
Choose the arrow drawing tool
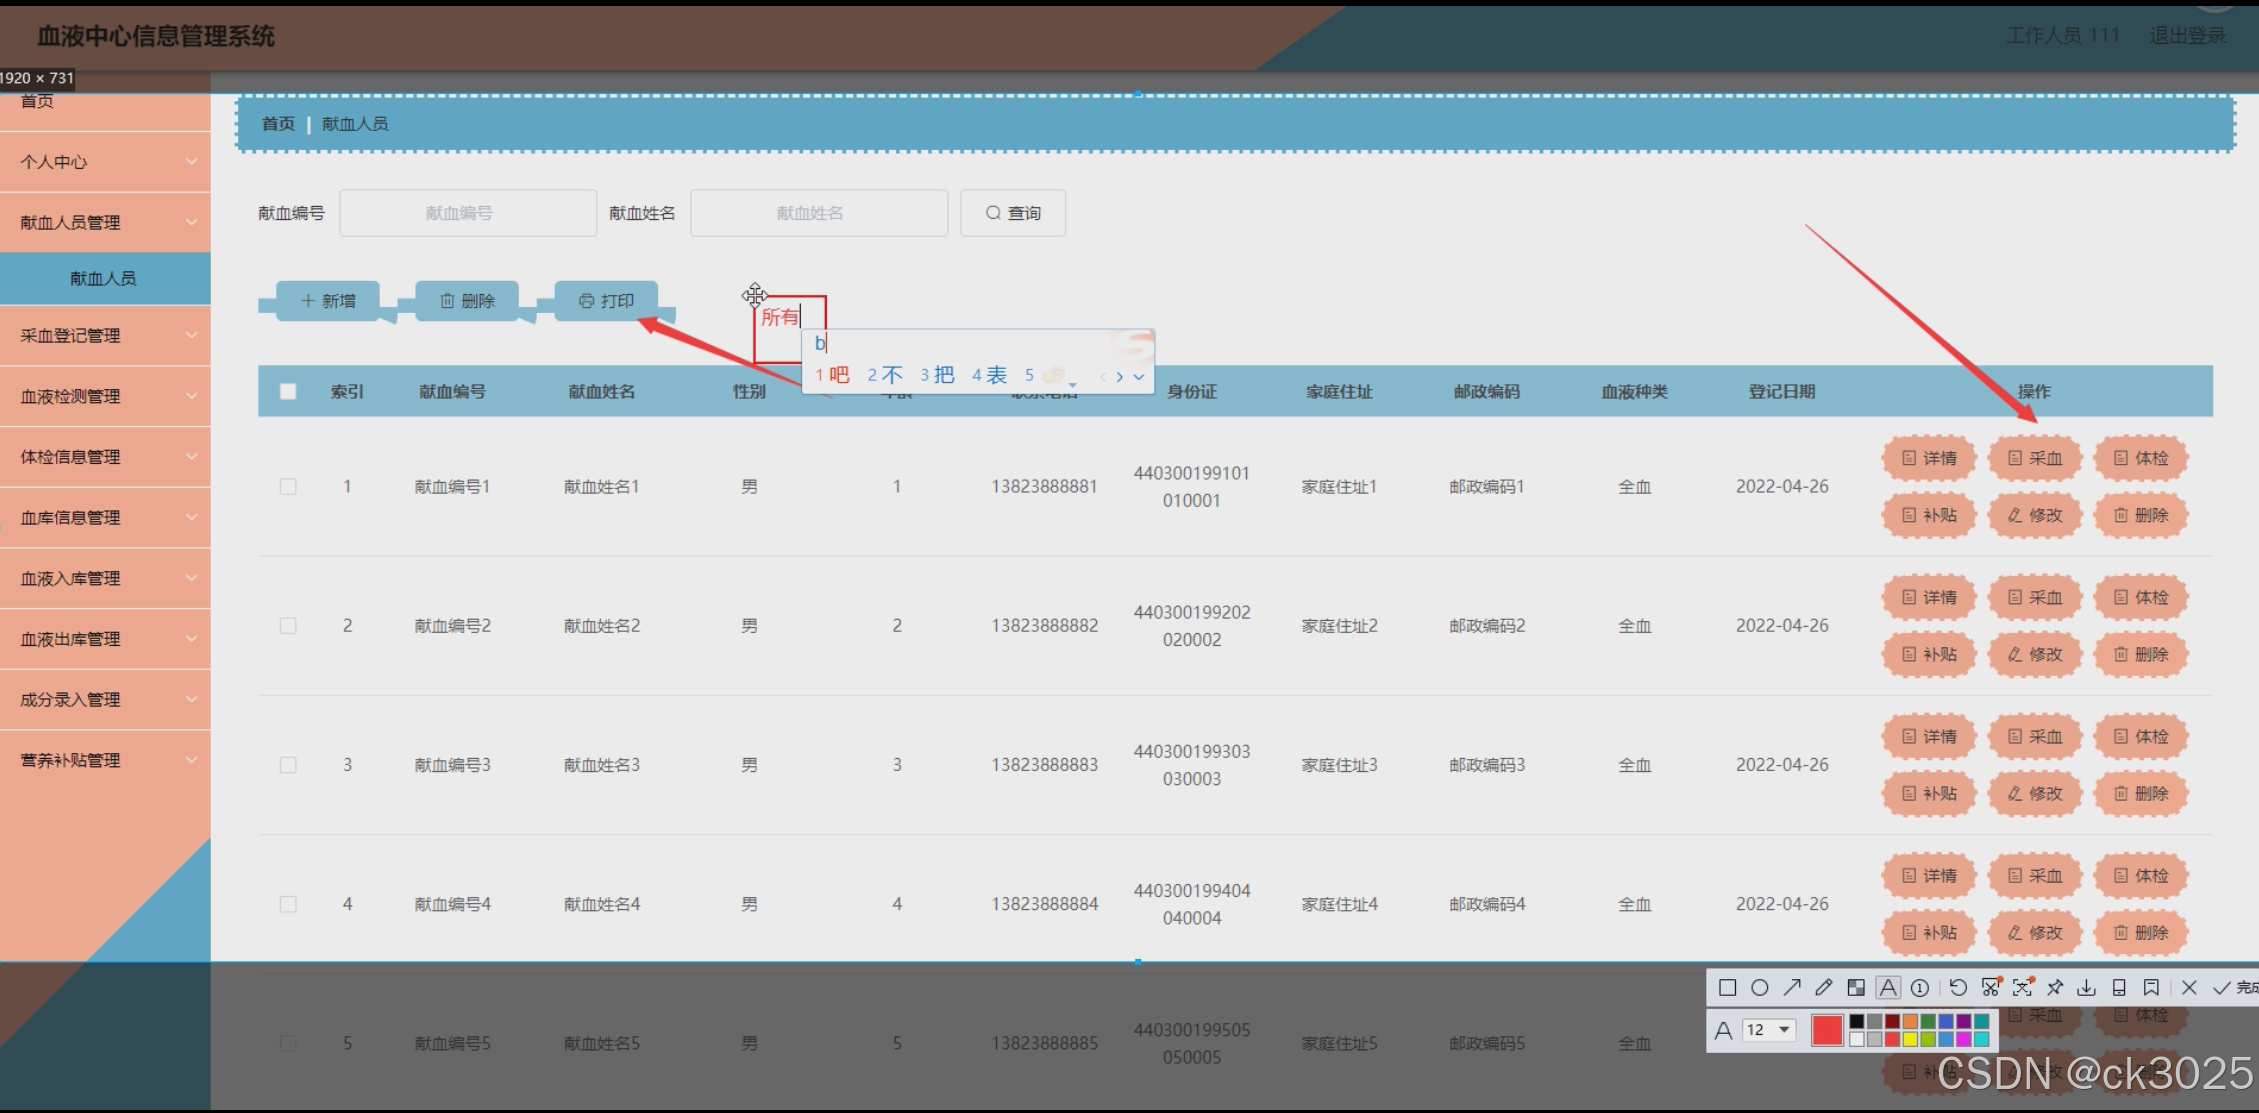click(1792, 988)
